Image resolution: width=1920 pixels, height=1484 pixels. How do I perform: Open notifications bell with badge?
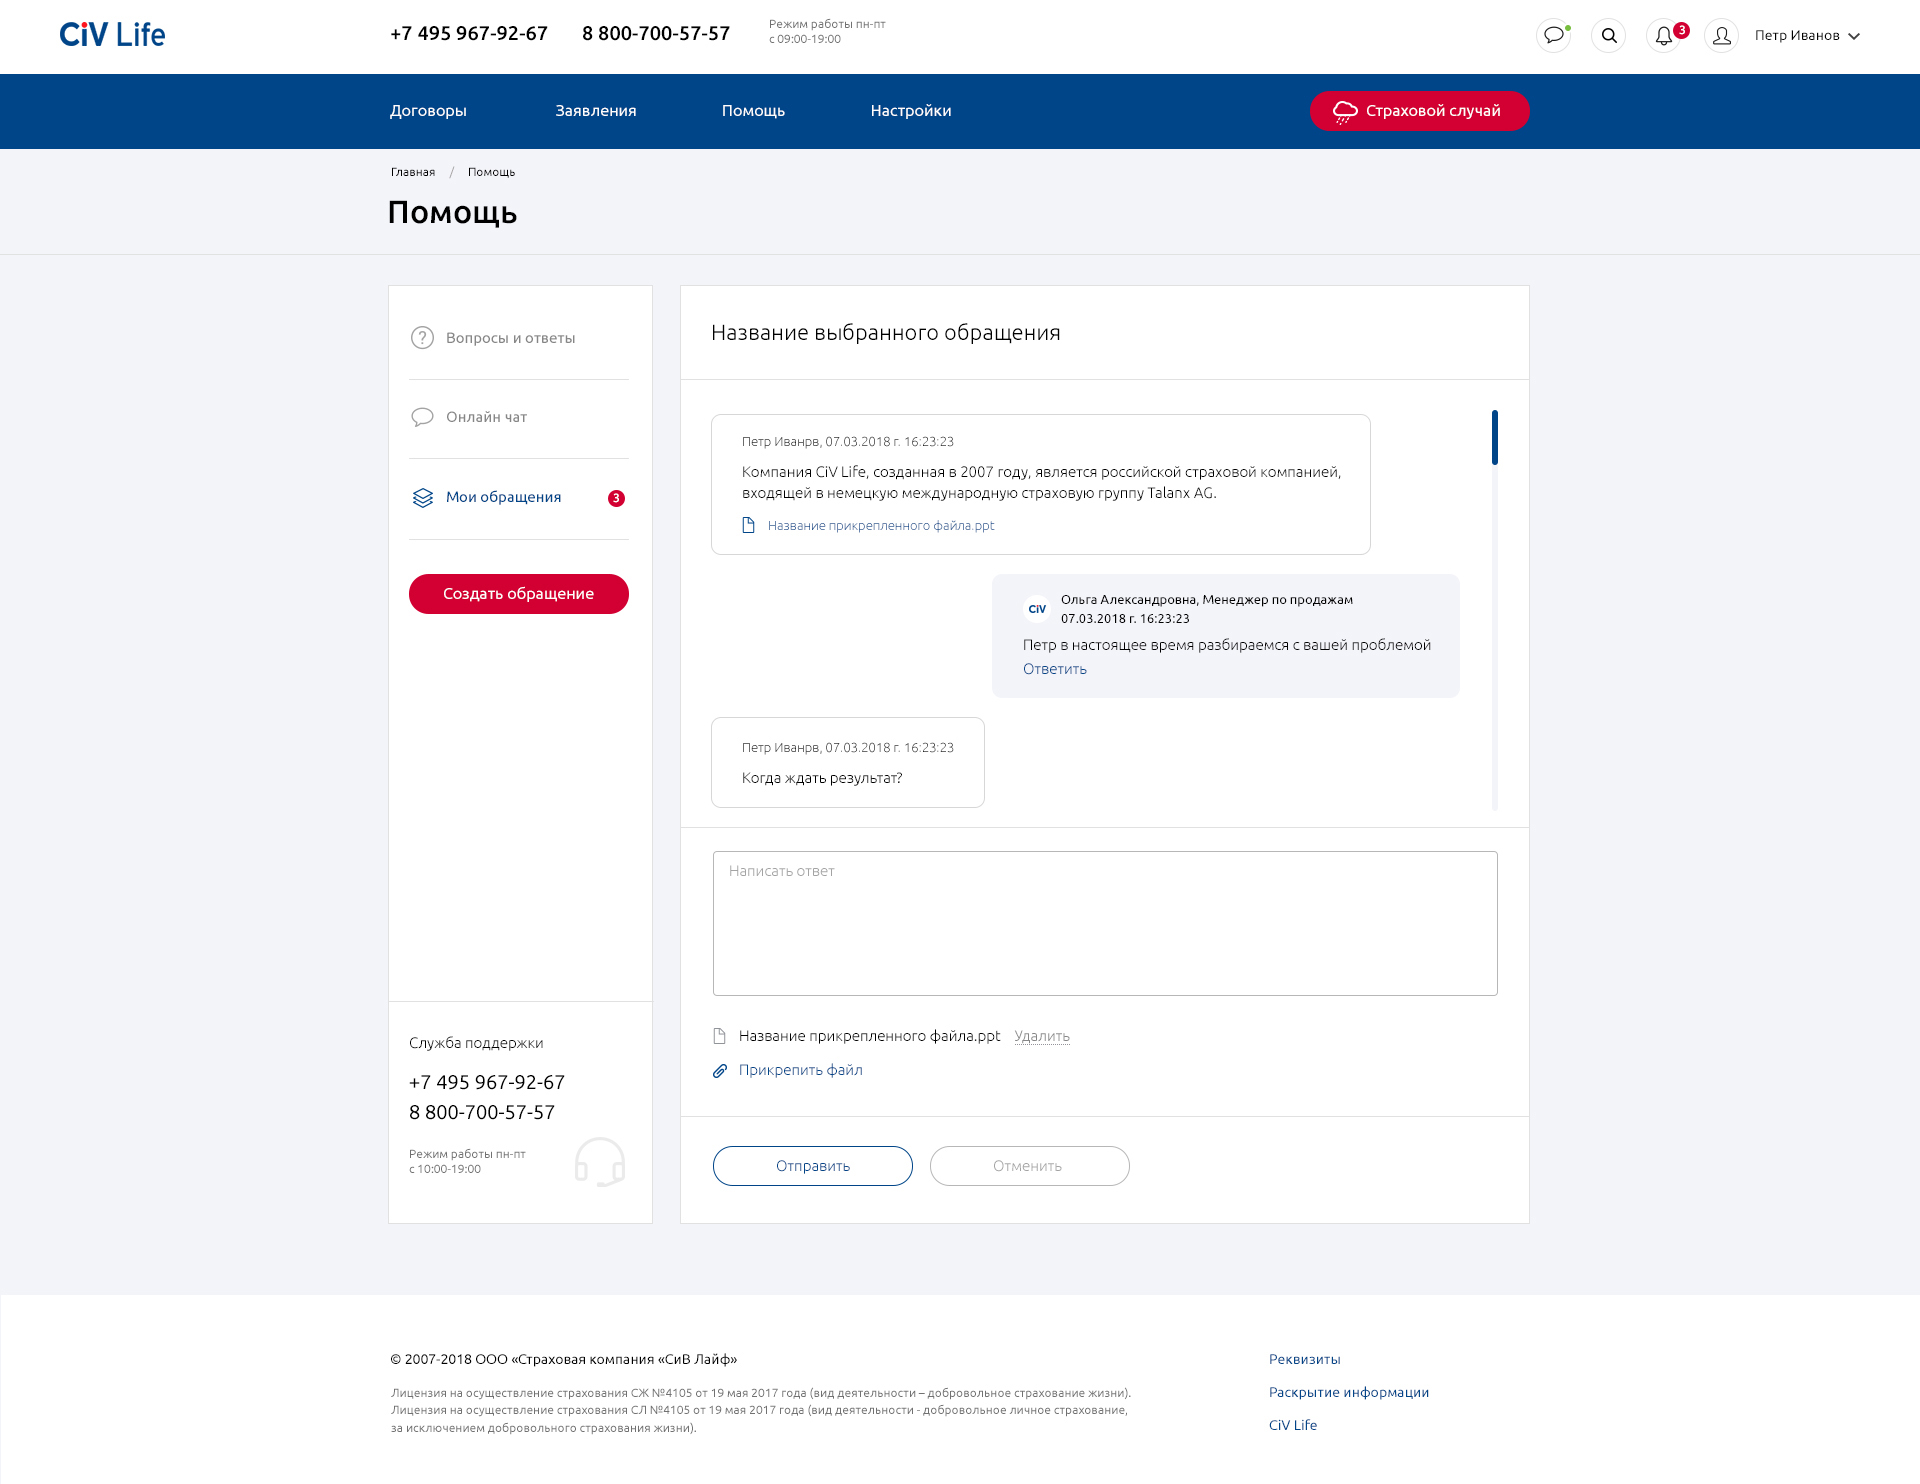pos(1664,35)
